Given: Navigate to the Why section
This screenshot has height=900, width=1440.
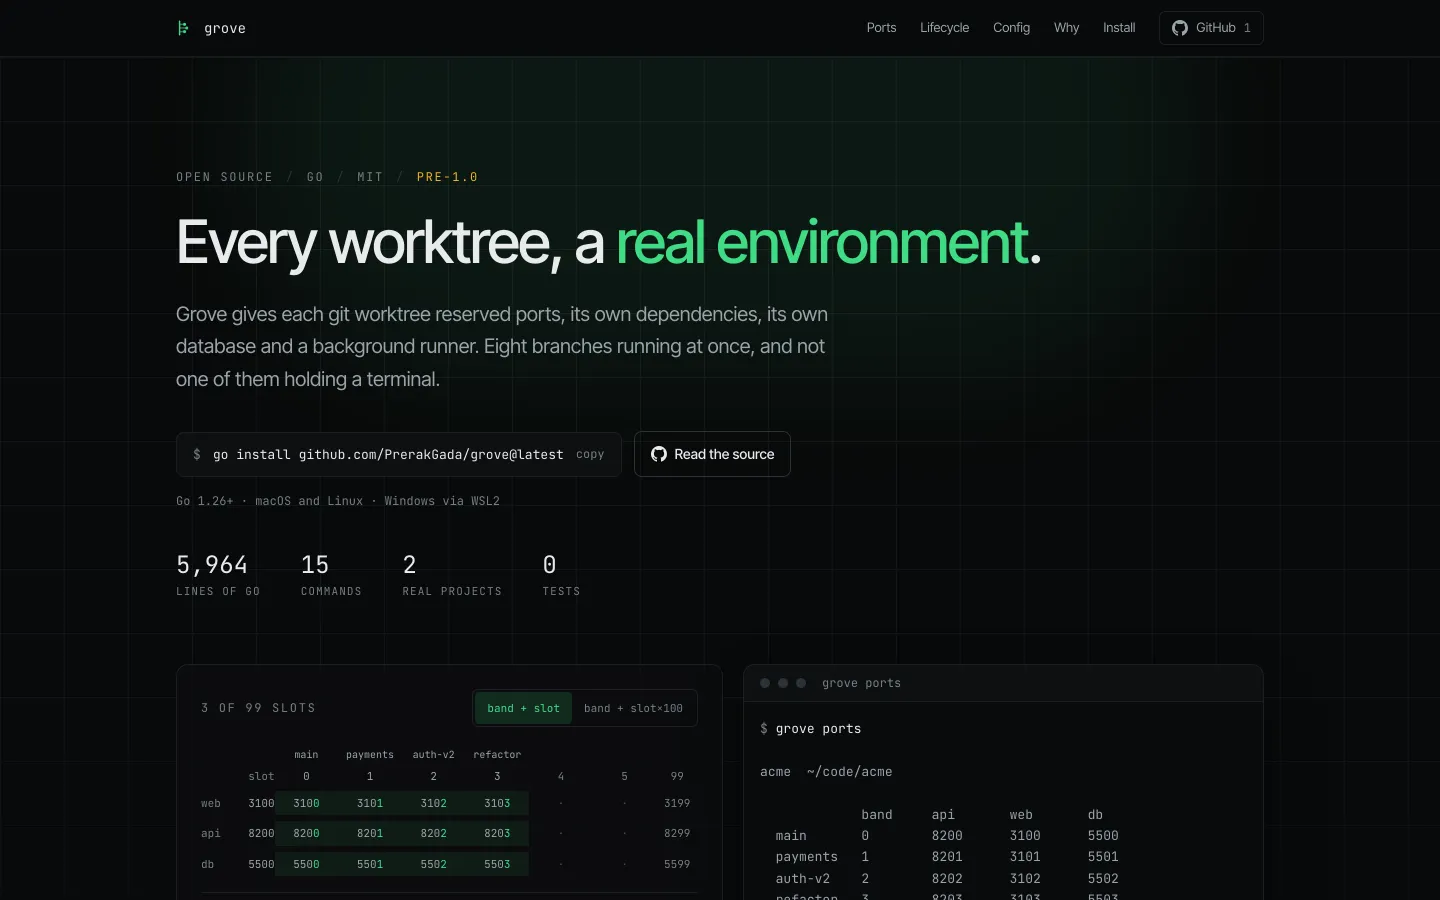Looking at the screenshot, I should pyautogui.click(x=1066, y=28).
